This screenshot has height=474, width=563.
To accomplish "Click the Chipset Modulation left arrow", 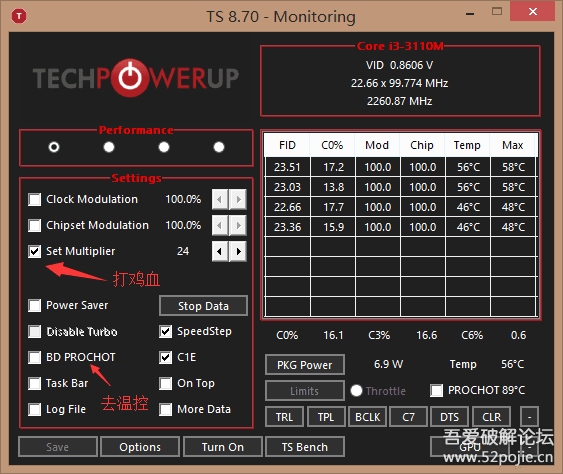I will tap(220, 226).
